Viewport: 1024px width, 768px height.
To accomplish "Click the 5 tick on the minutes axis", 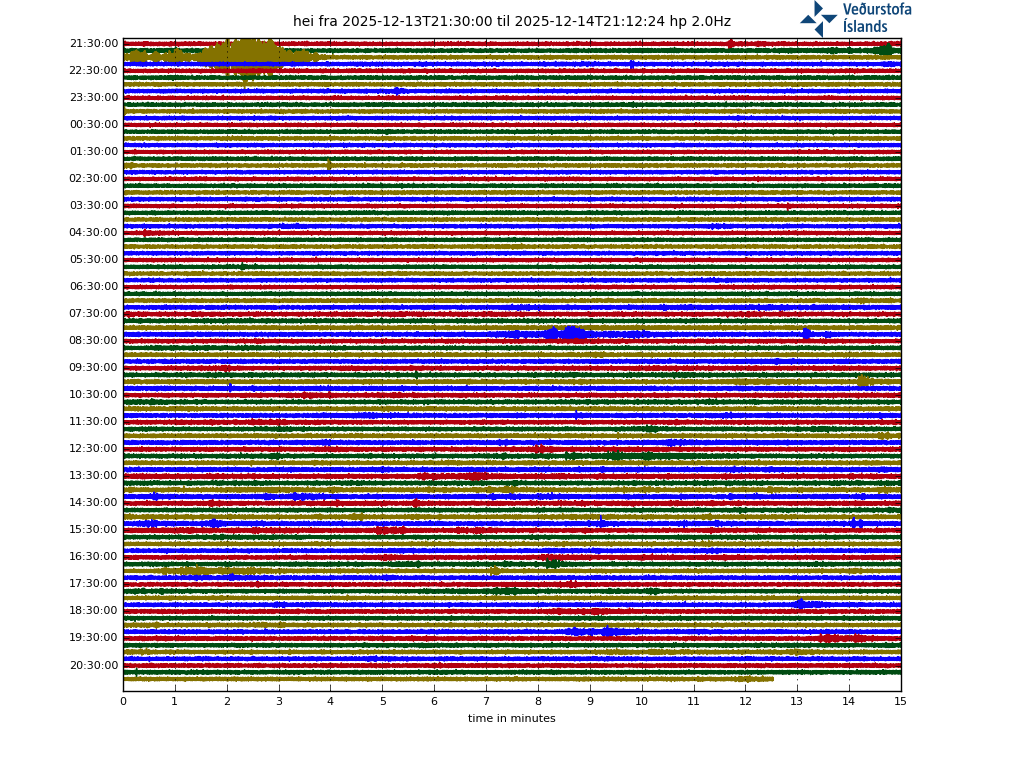I will click(382, 702).
